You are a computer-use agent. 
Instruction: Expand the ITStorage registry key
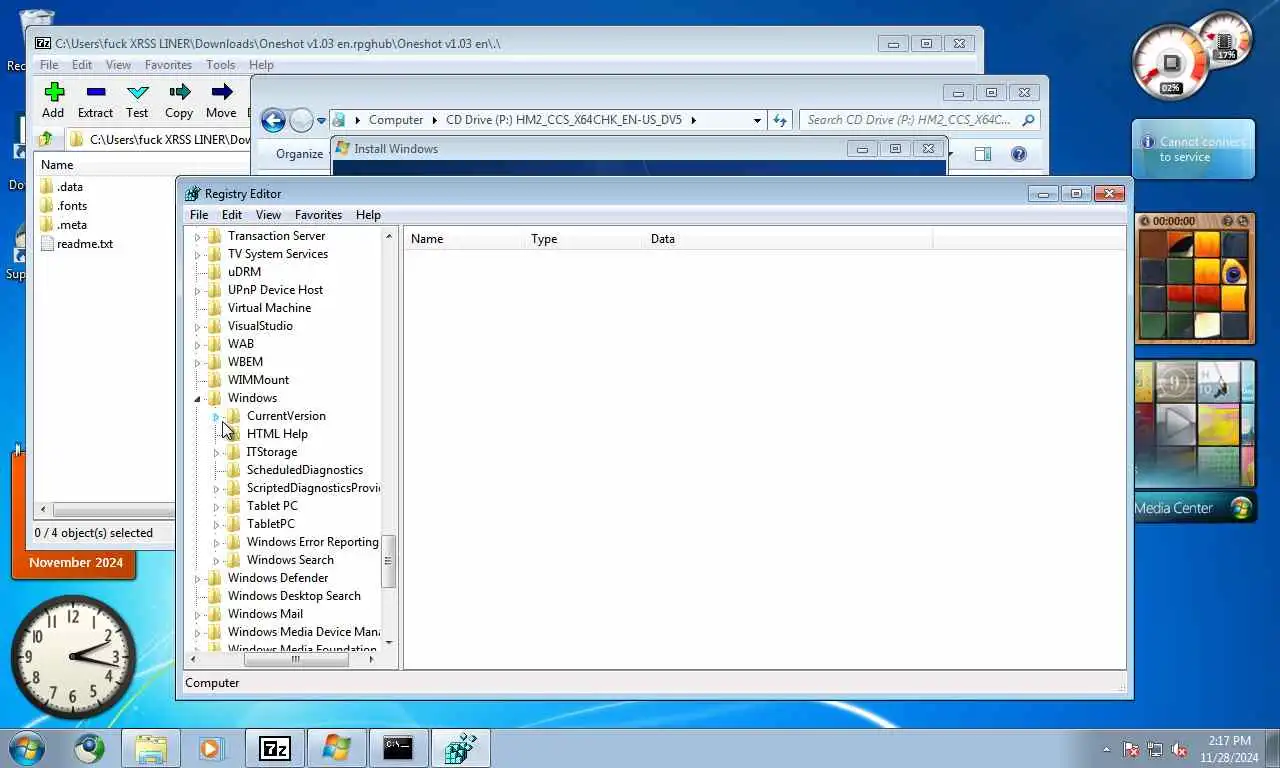tap(216, 452)
